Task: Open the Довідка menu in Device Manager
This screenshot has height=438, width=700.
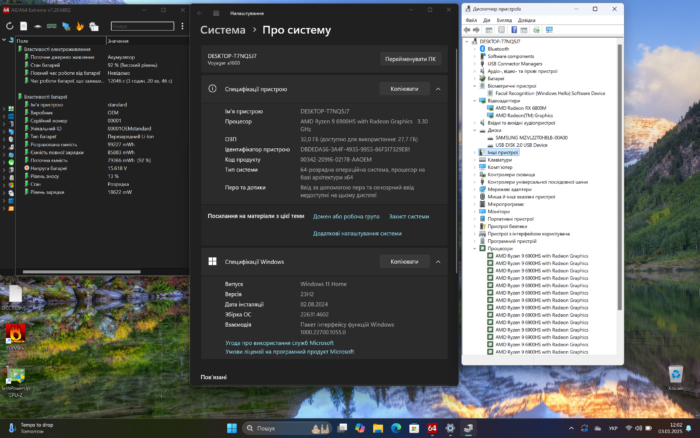Action: point(527,20)
